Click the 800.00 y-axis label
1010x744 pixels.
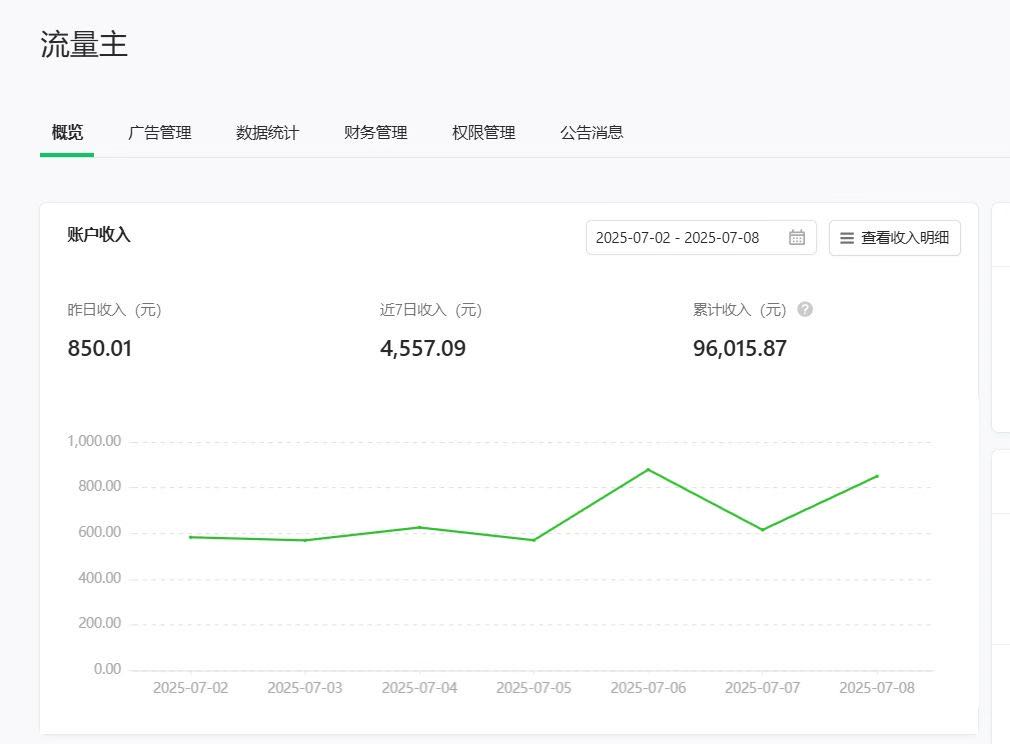point(100,486)
